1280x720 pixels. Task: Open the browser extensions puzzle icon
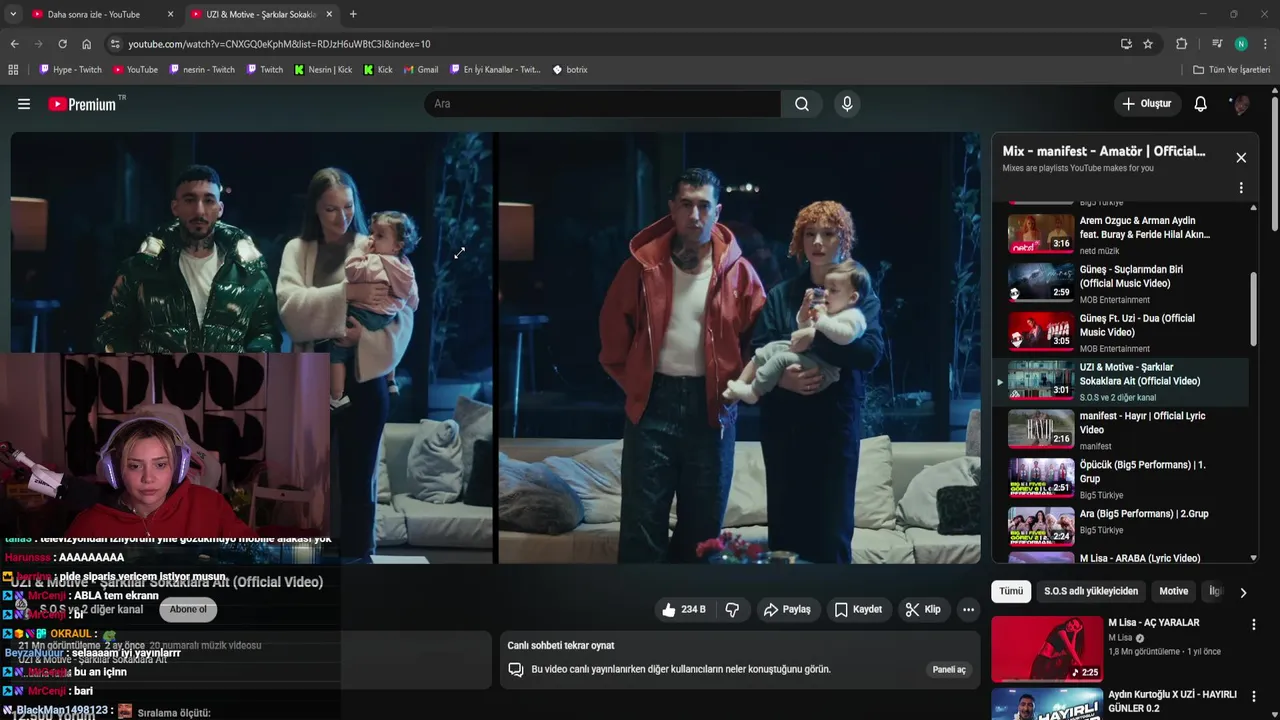click(1181, 44)
